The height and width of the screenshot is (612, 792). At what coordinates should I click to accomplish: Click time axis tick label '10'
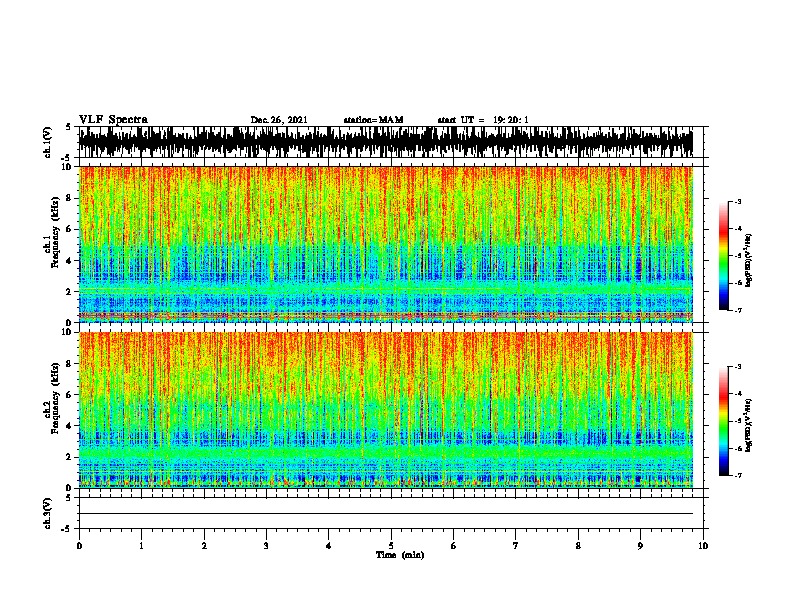[703, 546]
